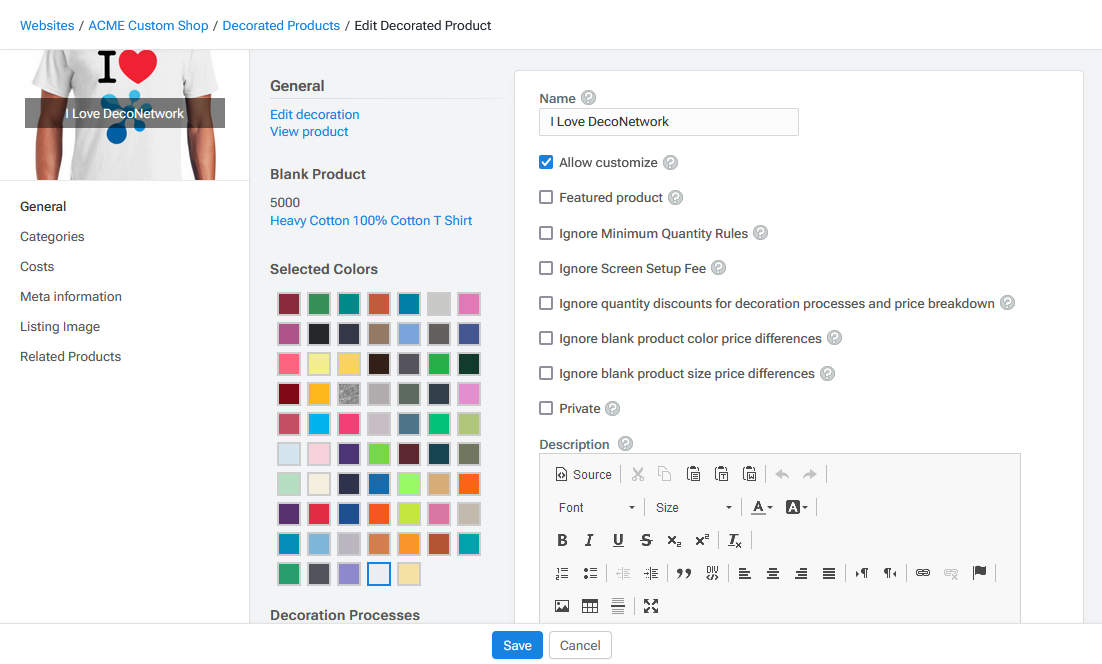1102x664 pixels.
Task: Select the General section in sidebar
Action: [x=43, y=207]
